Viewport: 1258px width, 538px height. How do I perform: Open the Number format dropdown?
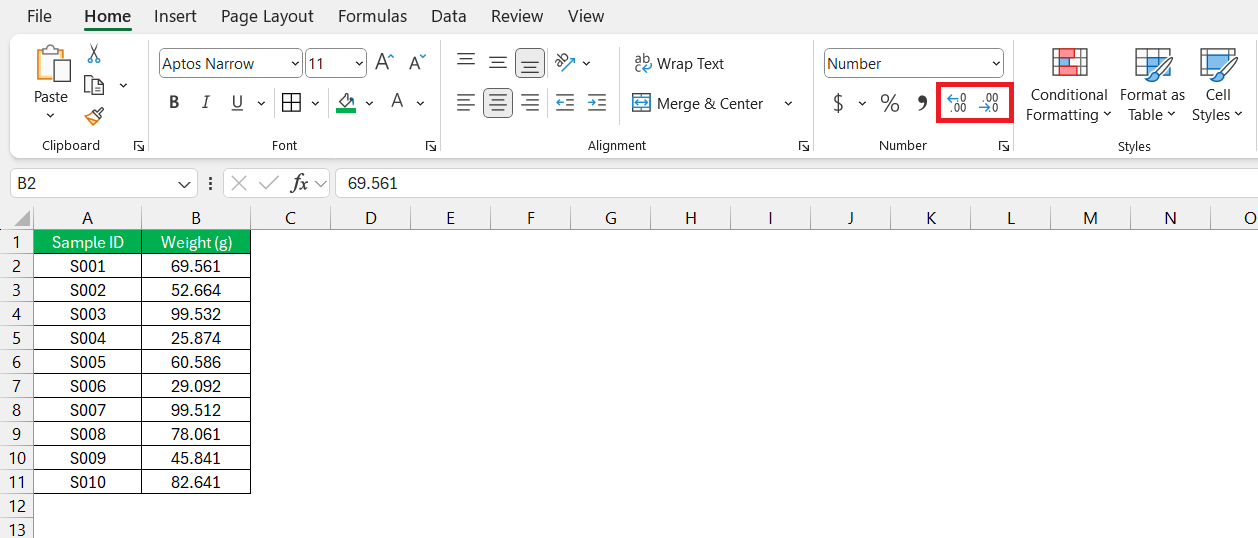996,63
